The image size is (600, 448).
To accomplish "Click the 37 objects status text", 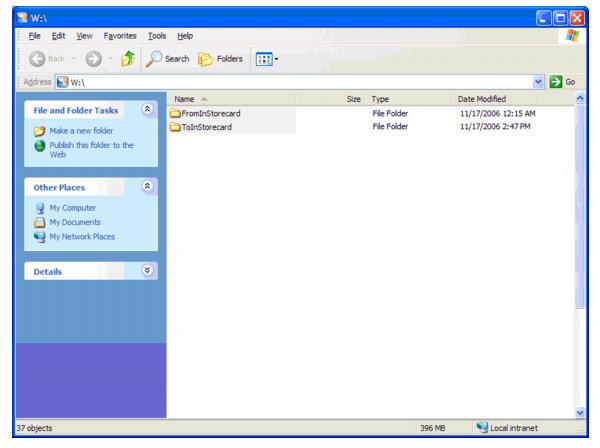I will click(x=34, y=428).
